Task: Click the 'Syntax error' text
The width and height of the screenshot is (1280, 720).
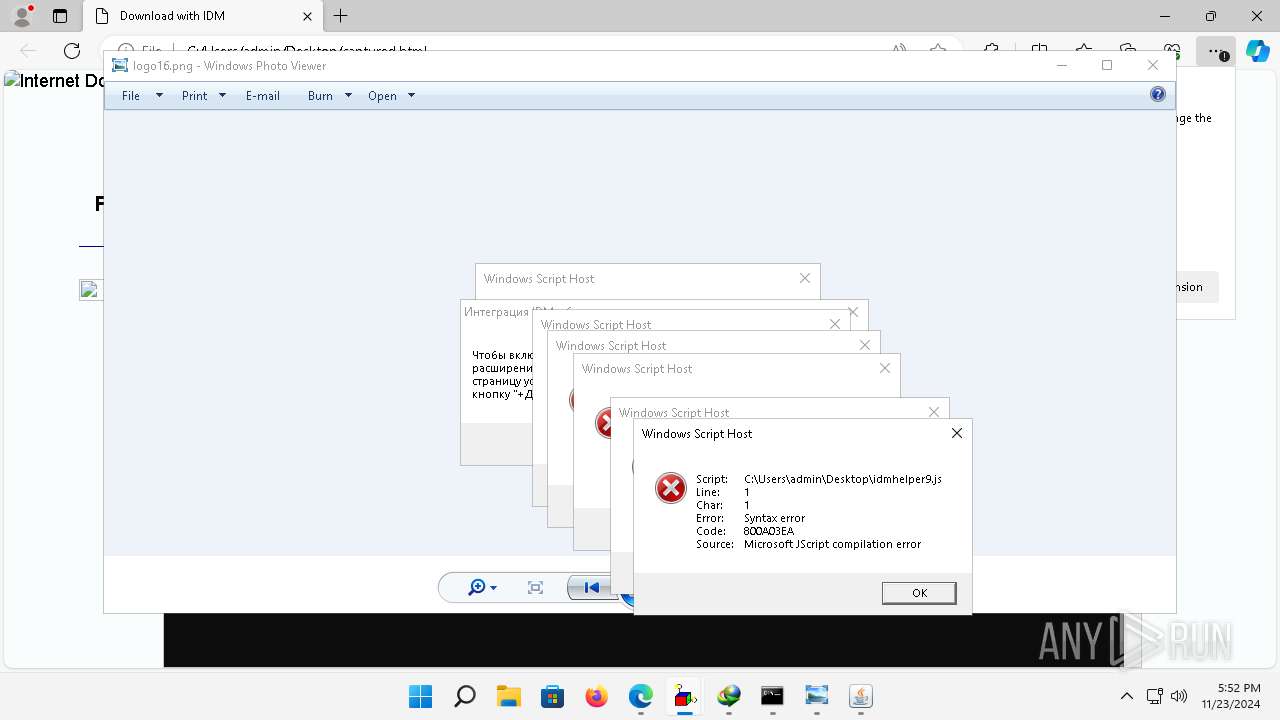Action: [x=774, y=518]
